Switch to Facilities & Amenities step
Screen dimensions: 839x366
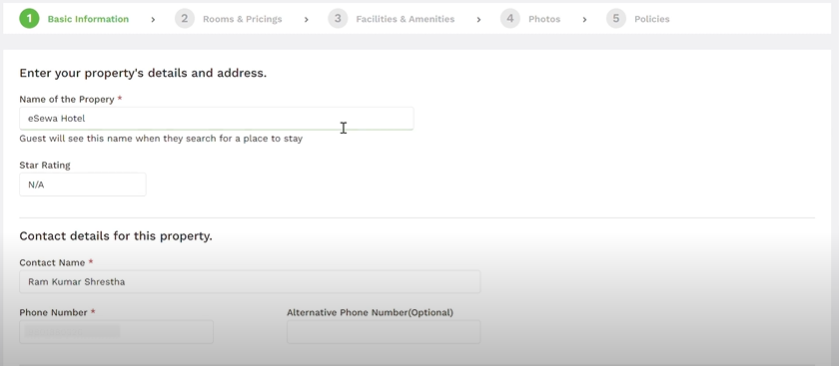405,19
